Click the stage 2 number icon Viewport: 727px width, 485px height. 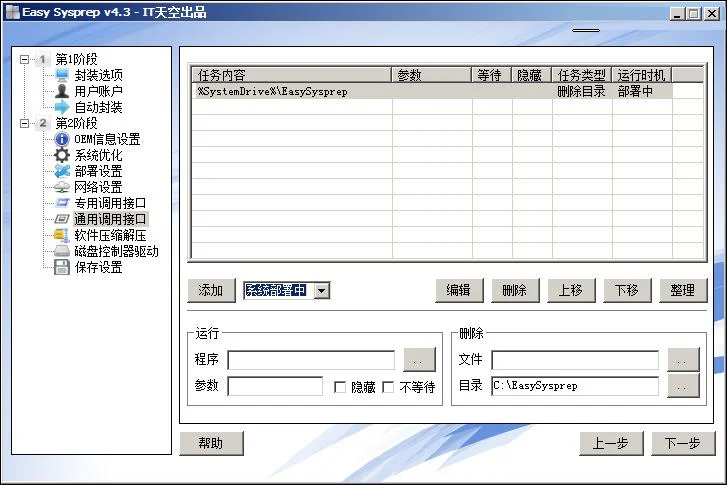[x=43, y=123]
